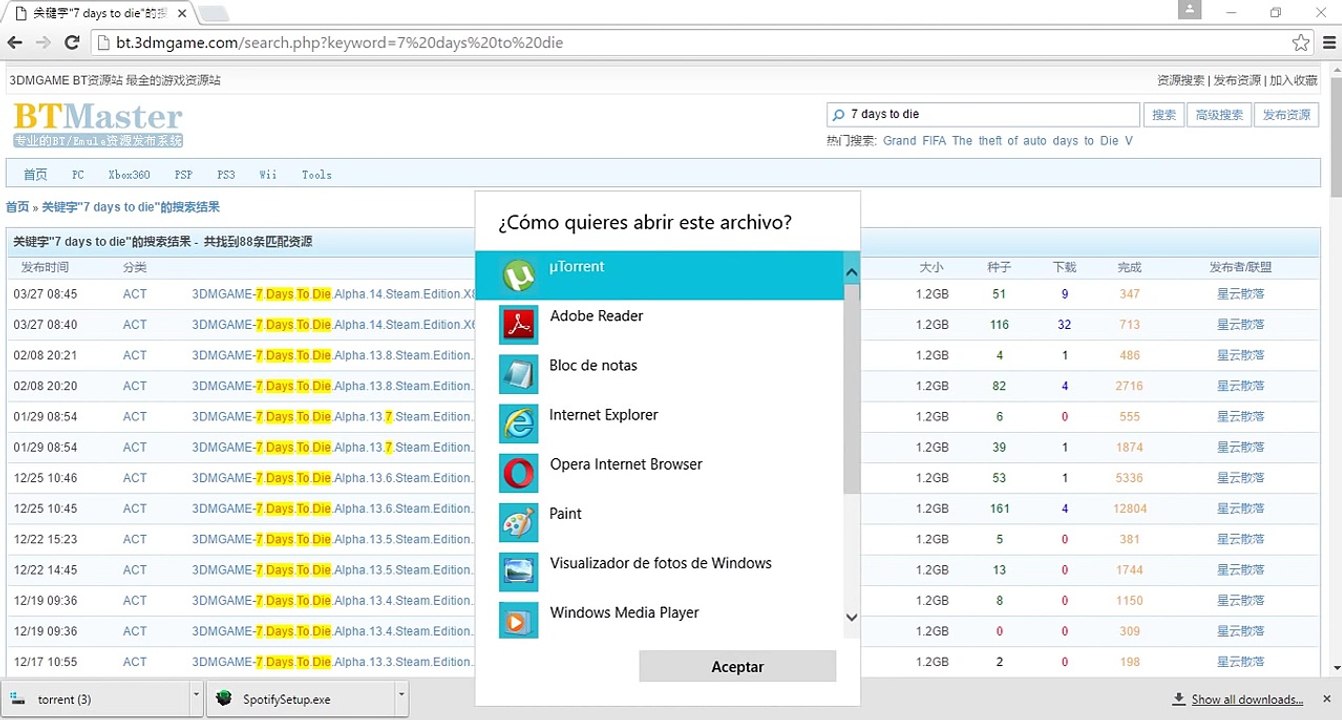Choose the Windows Media Player icon

click(518, 621)
